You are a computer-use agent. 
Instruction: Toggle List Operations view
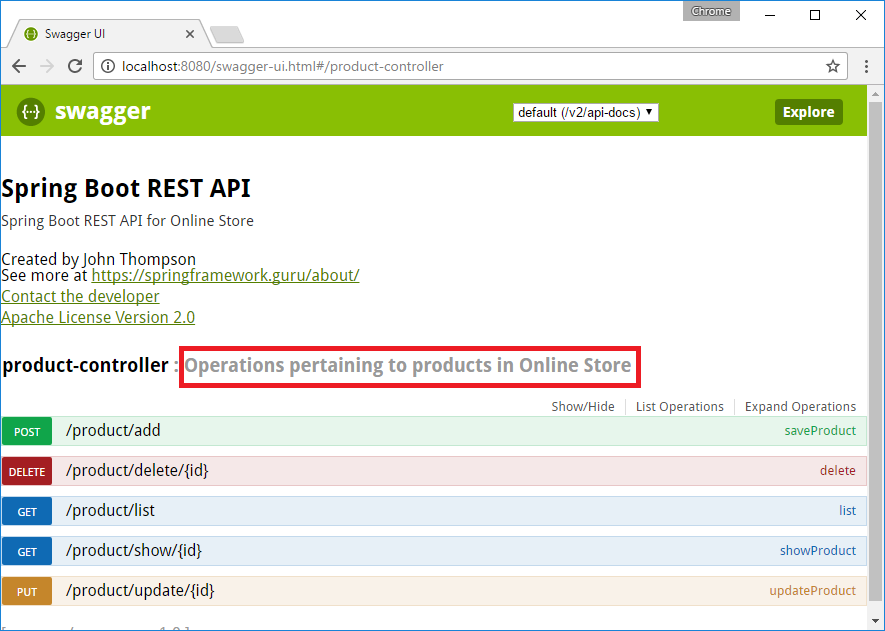(x=679, y=407)
